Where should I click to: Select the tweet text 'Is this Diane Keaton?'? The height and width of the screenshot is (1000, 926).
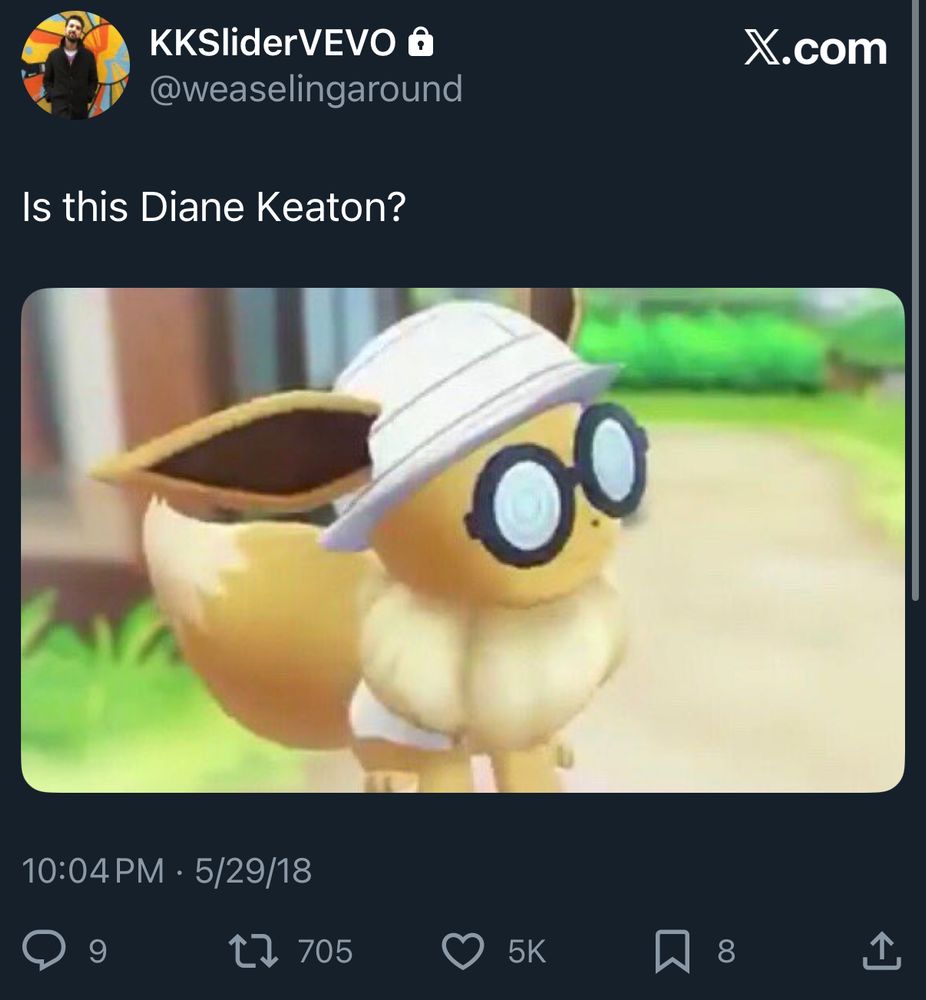point(214,207)
